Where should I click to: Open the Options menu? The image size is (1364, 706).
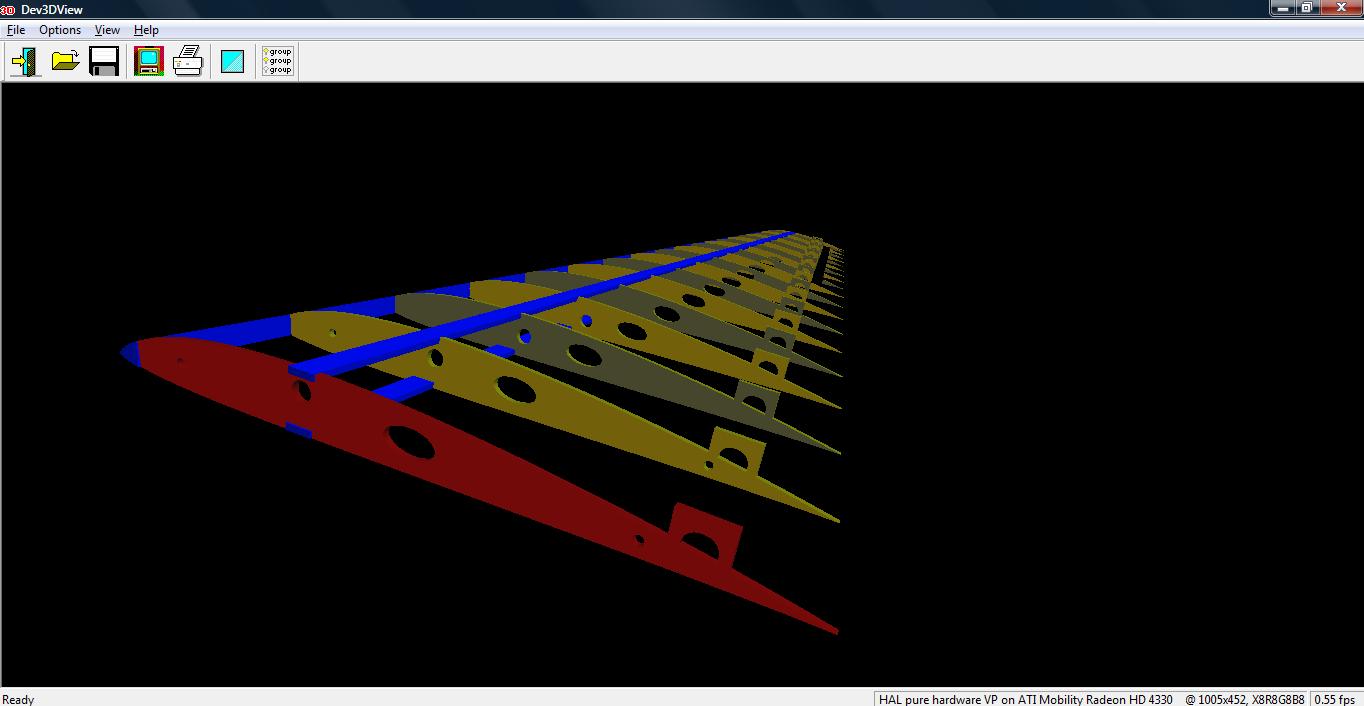[x=60, y=30]
